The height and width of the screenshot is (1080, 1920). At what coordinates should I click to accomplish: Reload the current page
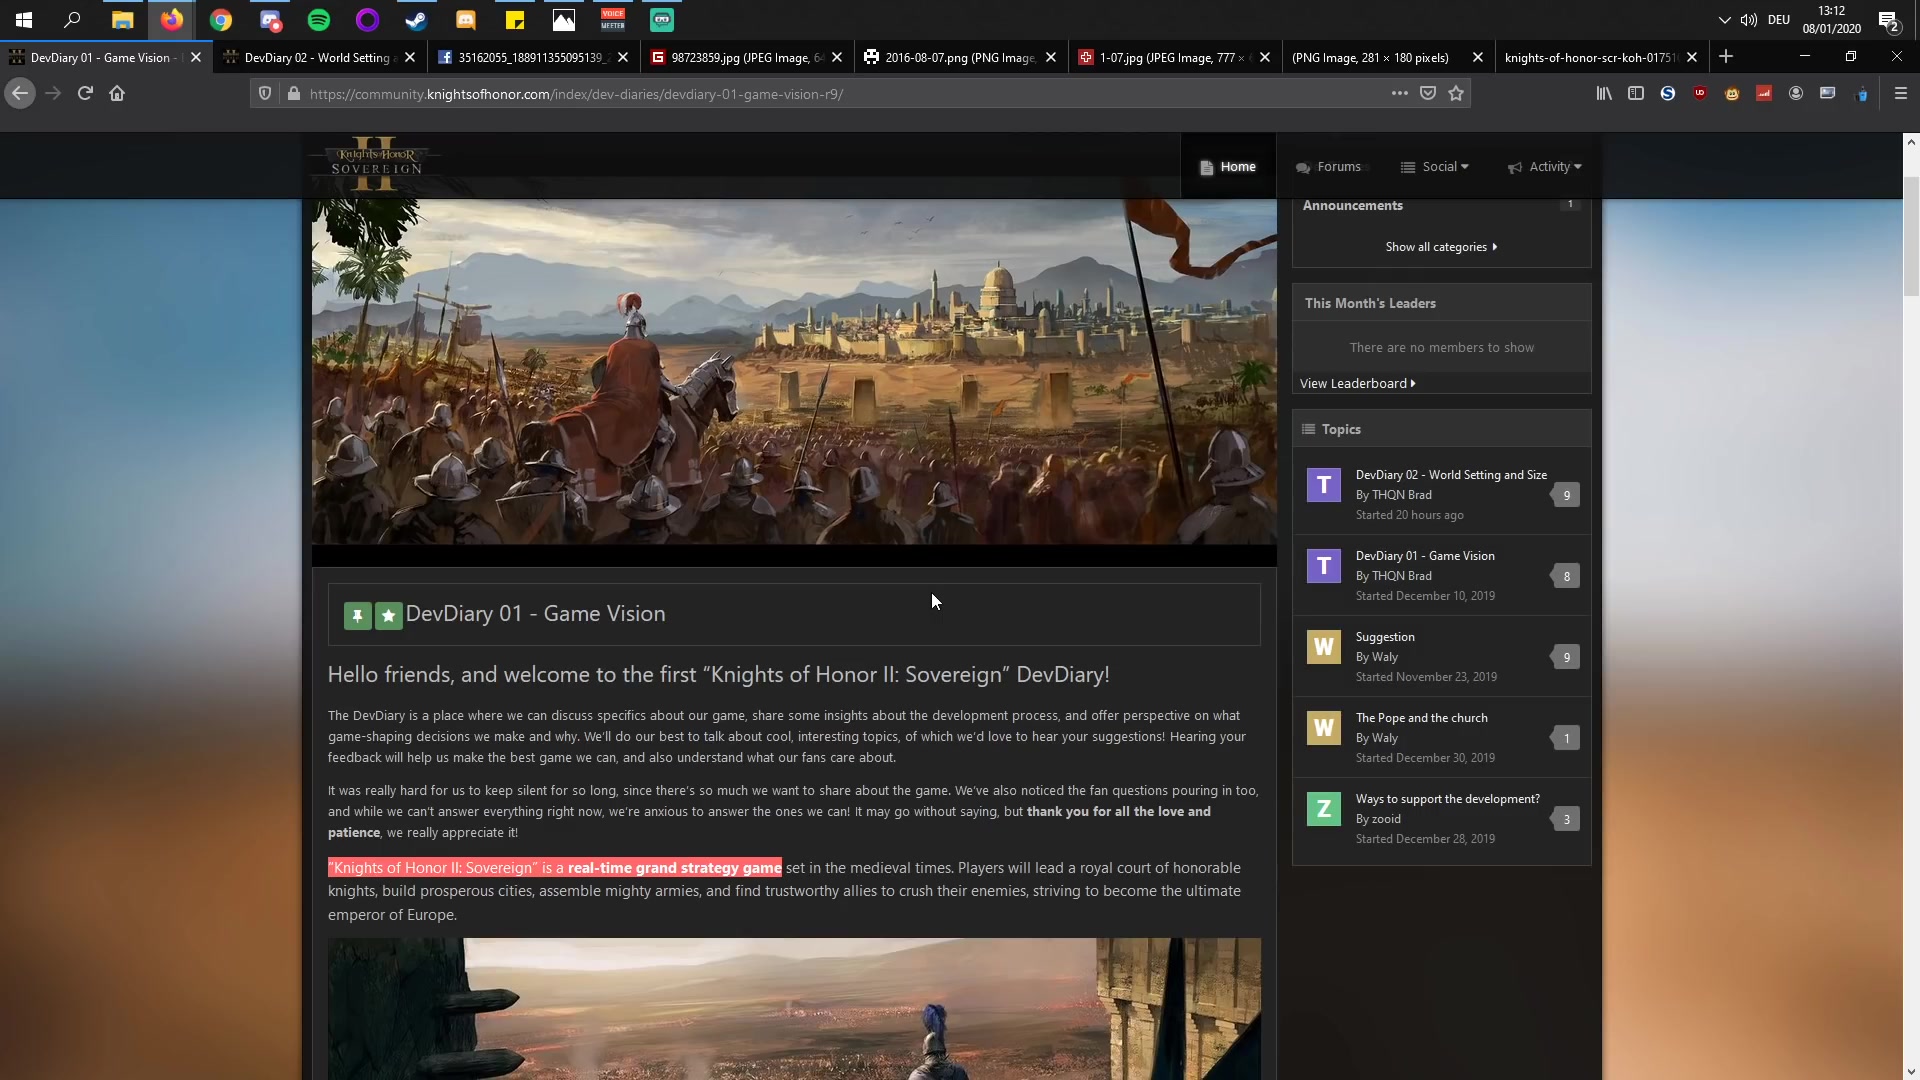tap(85, 93)
